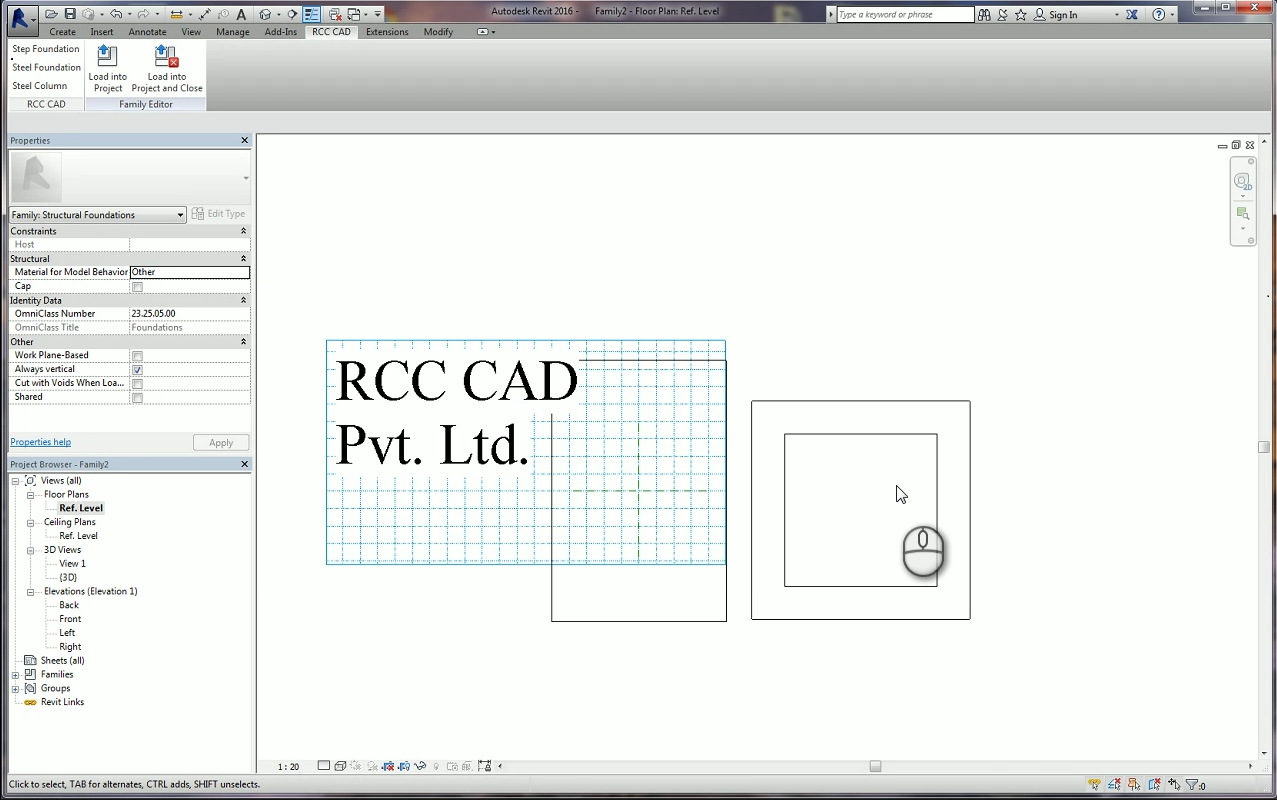Check the Shared property checkbox

coord(136,397)
